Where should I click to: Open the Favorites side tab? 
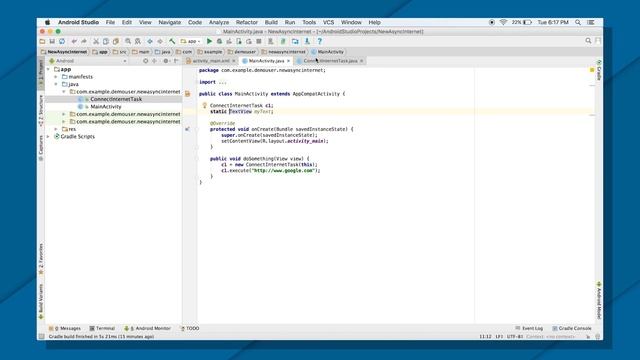pyautogui.click(x=41, y=259)
